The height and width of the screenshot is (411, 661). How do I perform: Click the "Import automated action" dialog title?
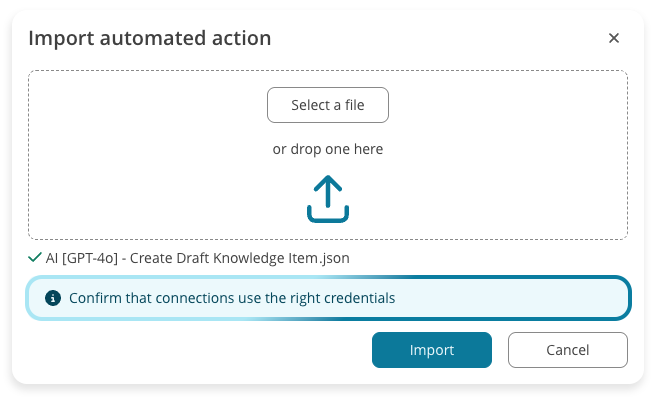(149, 38)
